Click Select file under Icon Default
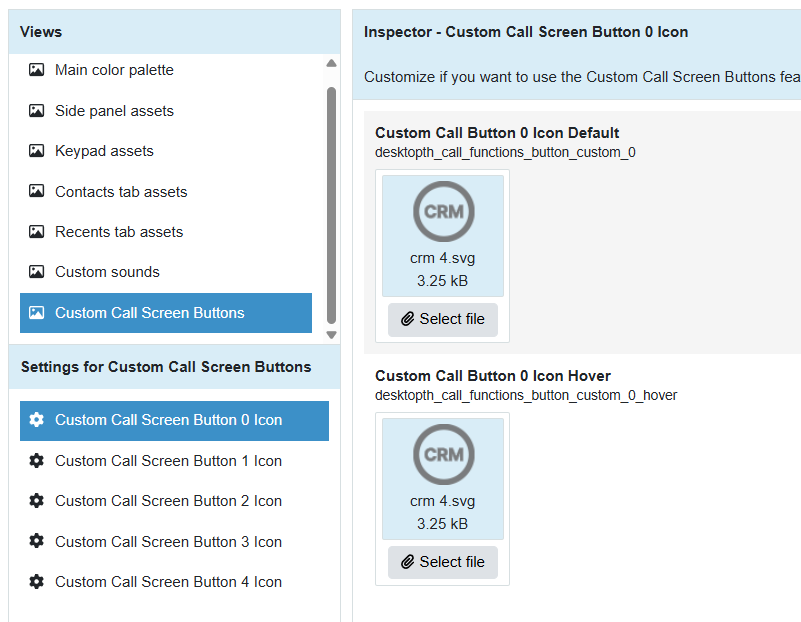 coord(442,320)
